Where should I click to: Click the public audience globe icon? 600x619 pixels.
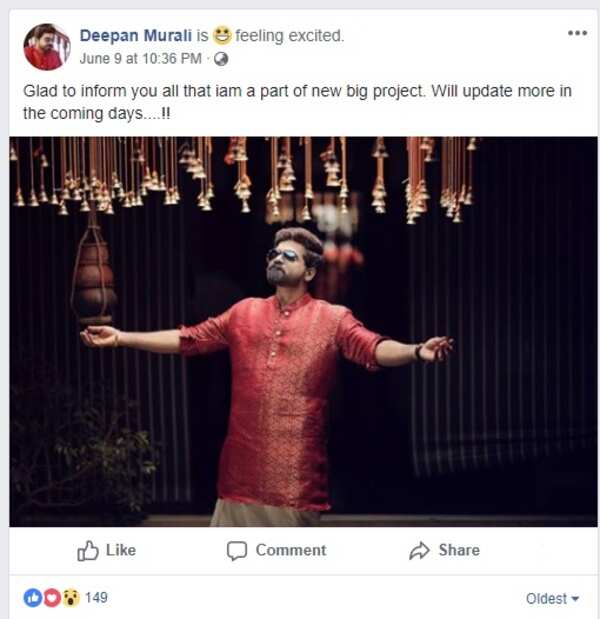pyautogui.click(x=221, y=58)
